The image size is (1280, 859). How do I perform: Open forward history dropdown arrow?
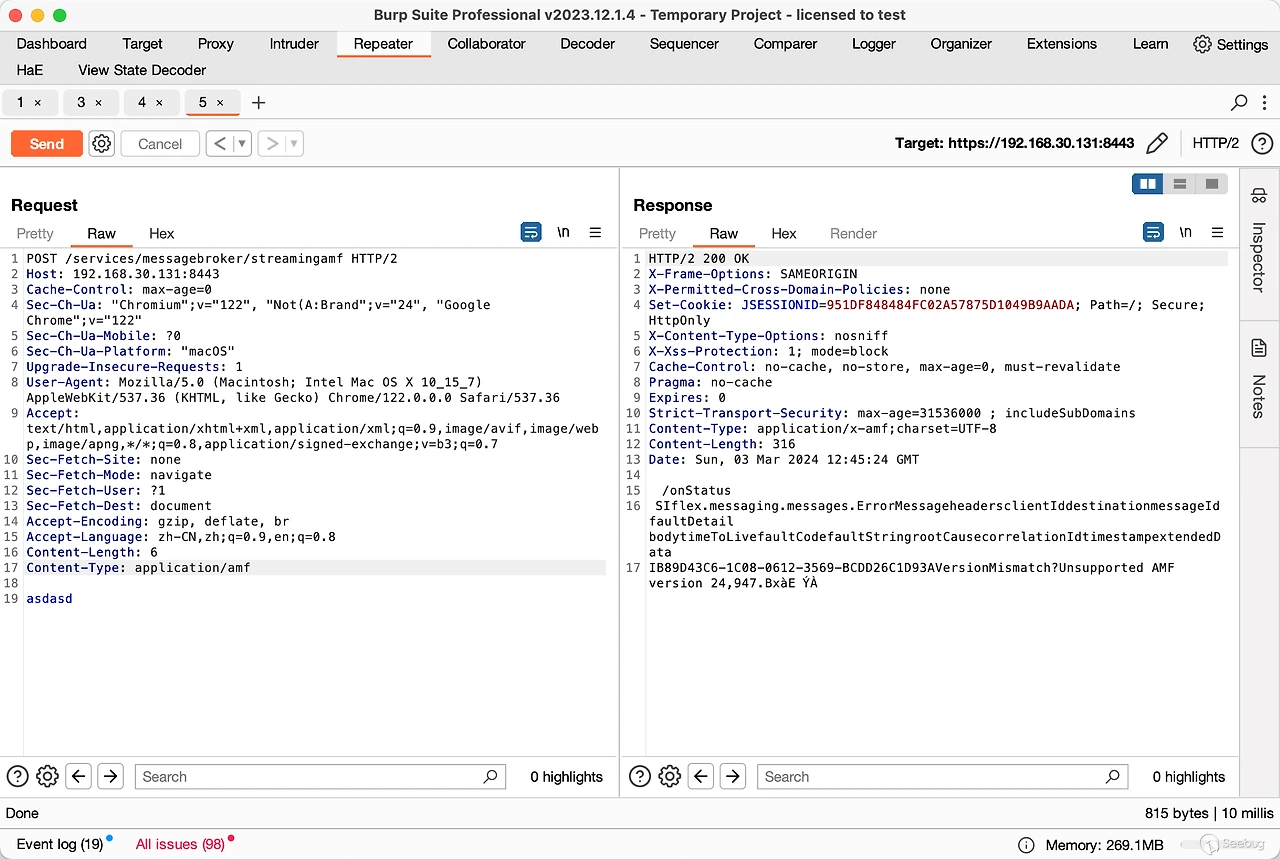[294, 144]
